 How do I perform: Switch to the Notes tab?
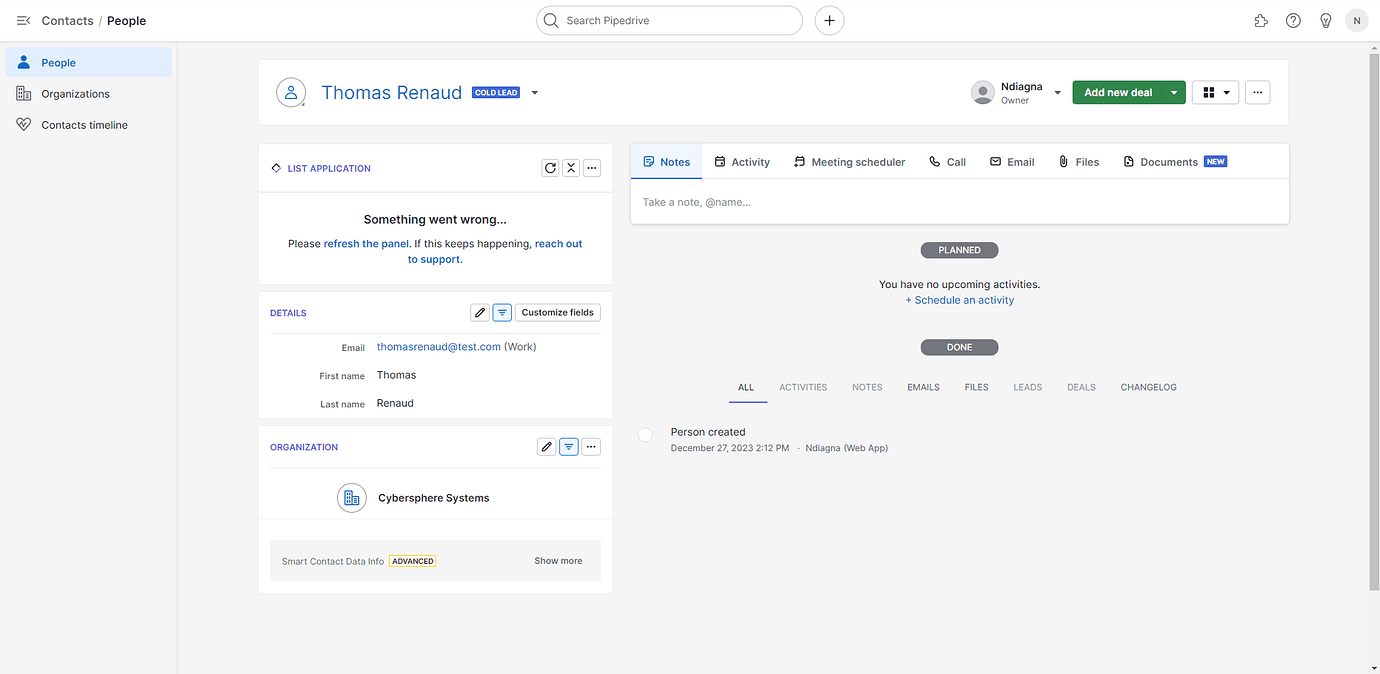click(667, 162)
